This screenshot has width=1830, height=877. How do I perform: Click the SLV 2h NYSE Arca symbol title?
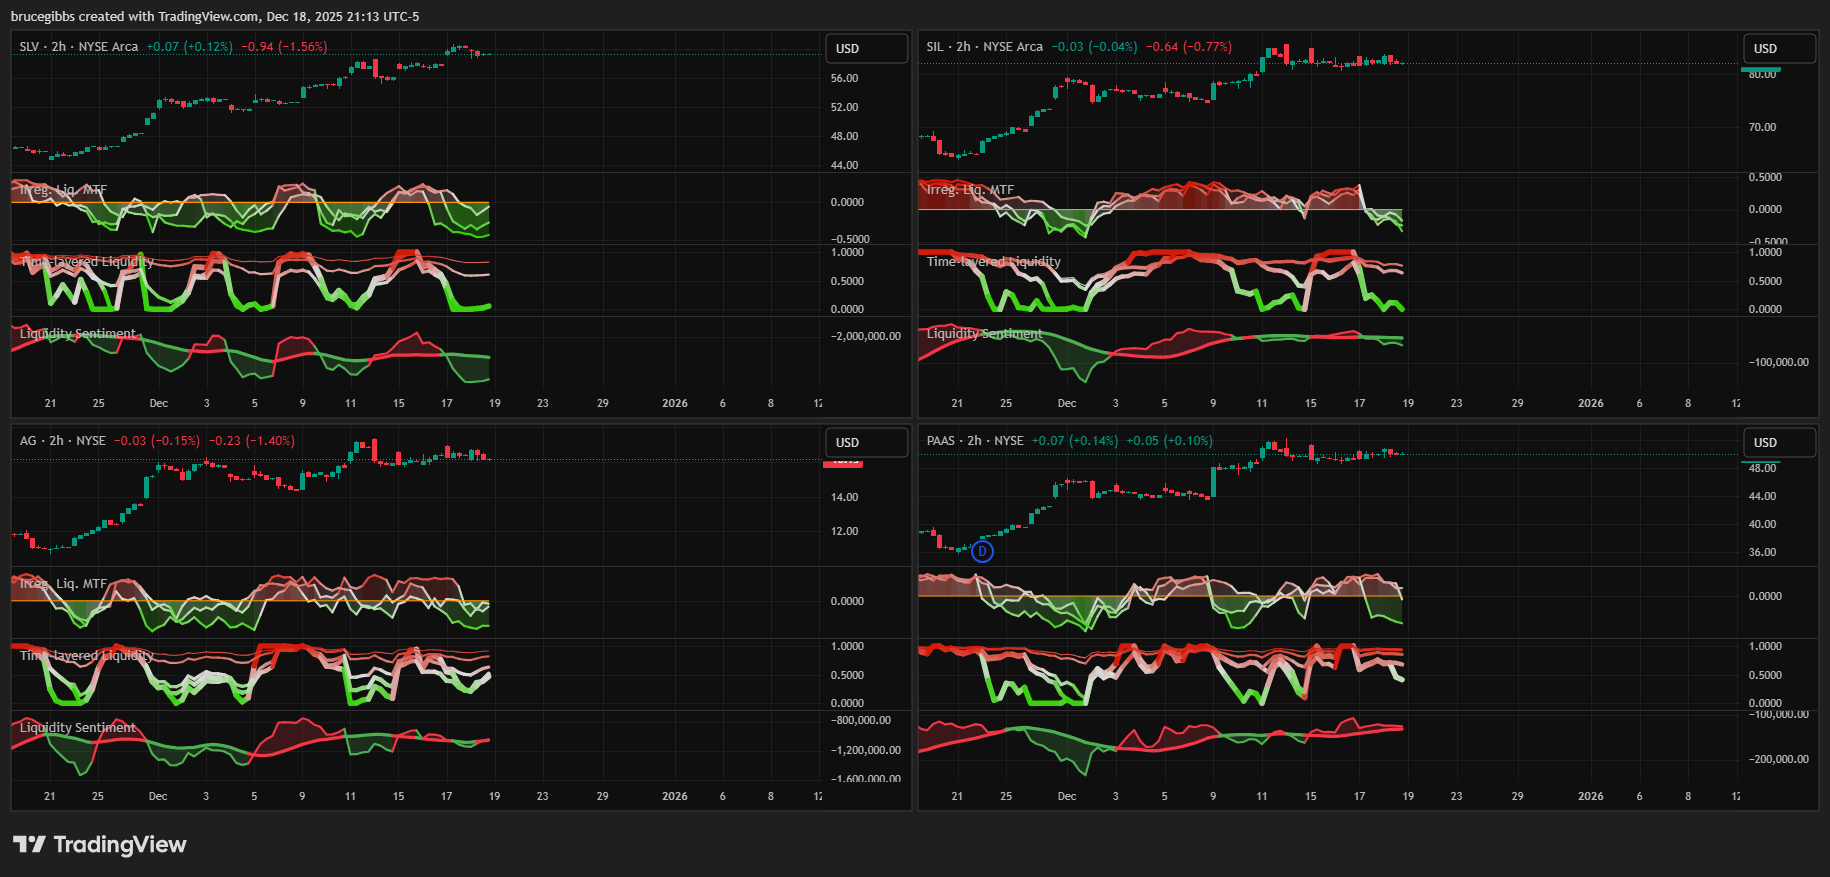(79, 47)
